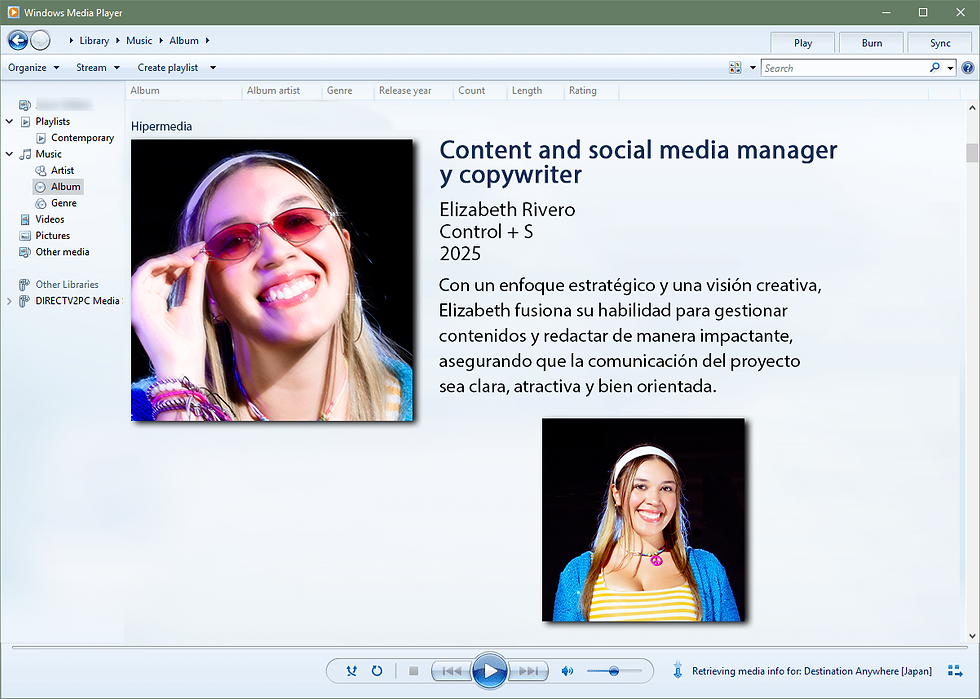Select Genre view in sidebar
This screenshot has height=699, width=980.
coord(63,203)
